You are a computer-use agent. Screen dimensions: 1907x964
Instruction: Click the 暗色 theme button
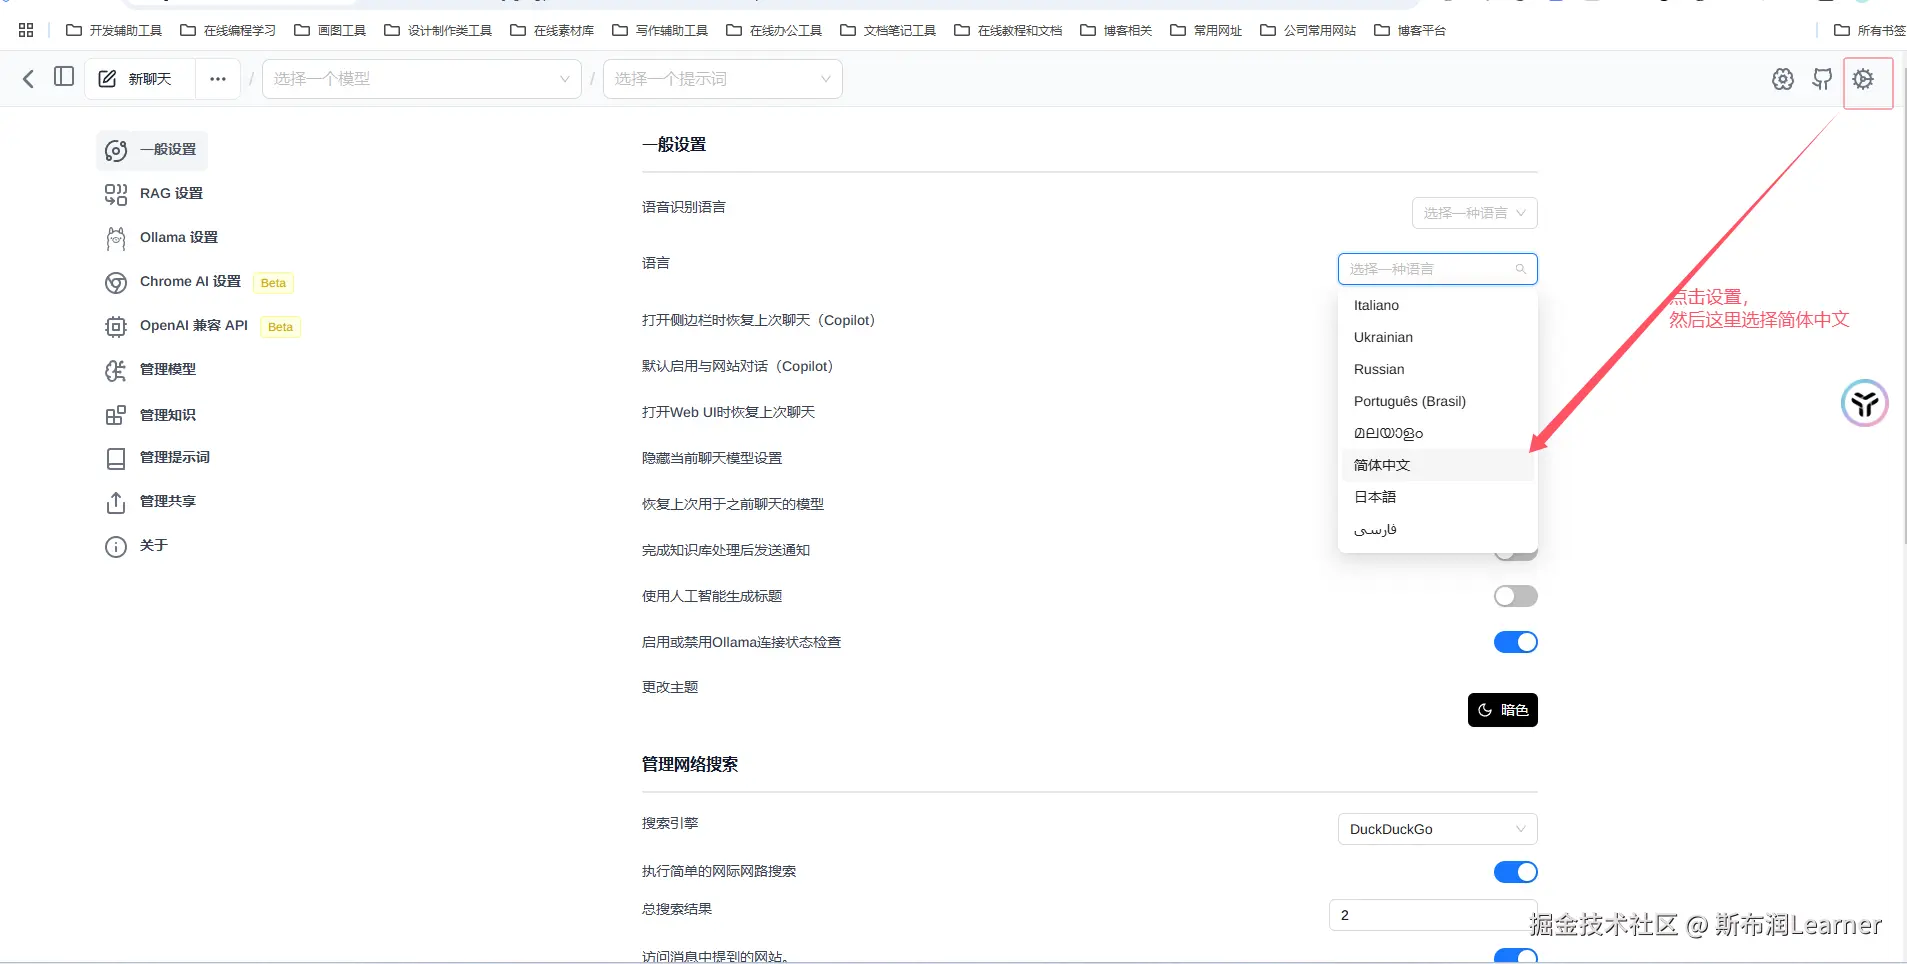1503,710
